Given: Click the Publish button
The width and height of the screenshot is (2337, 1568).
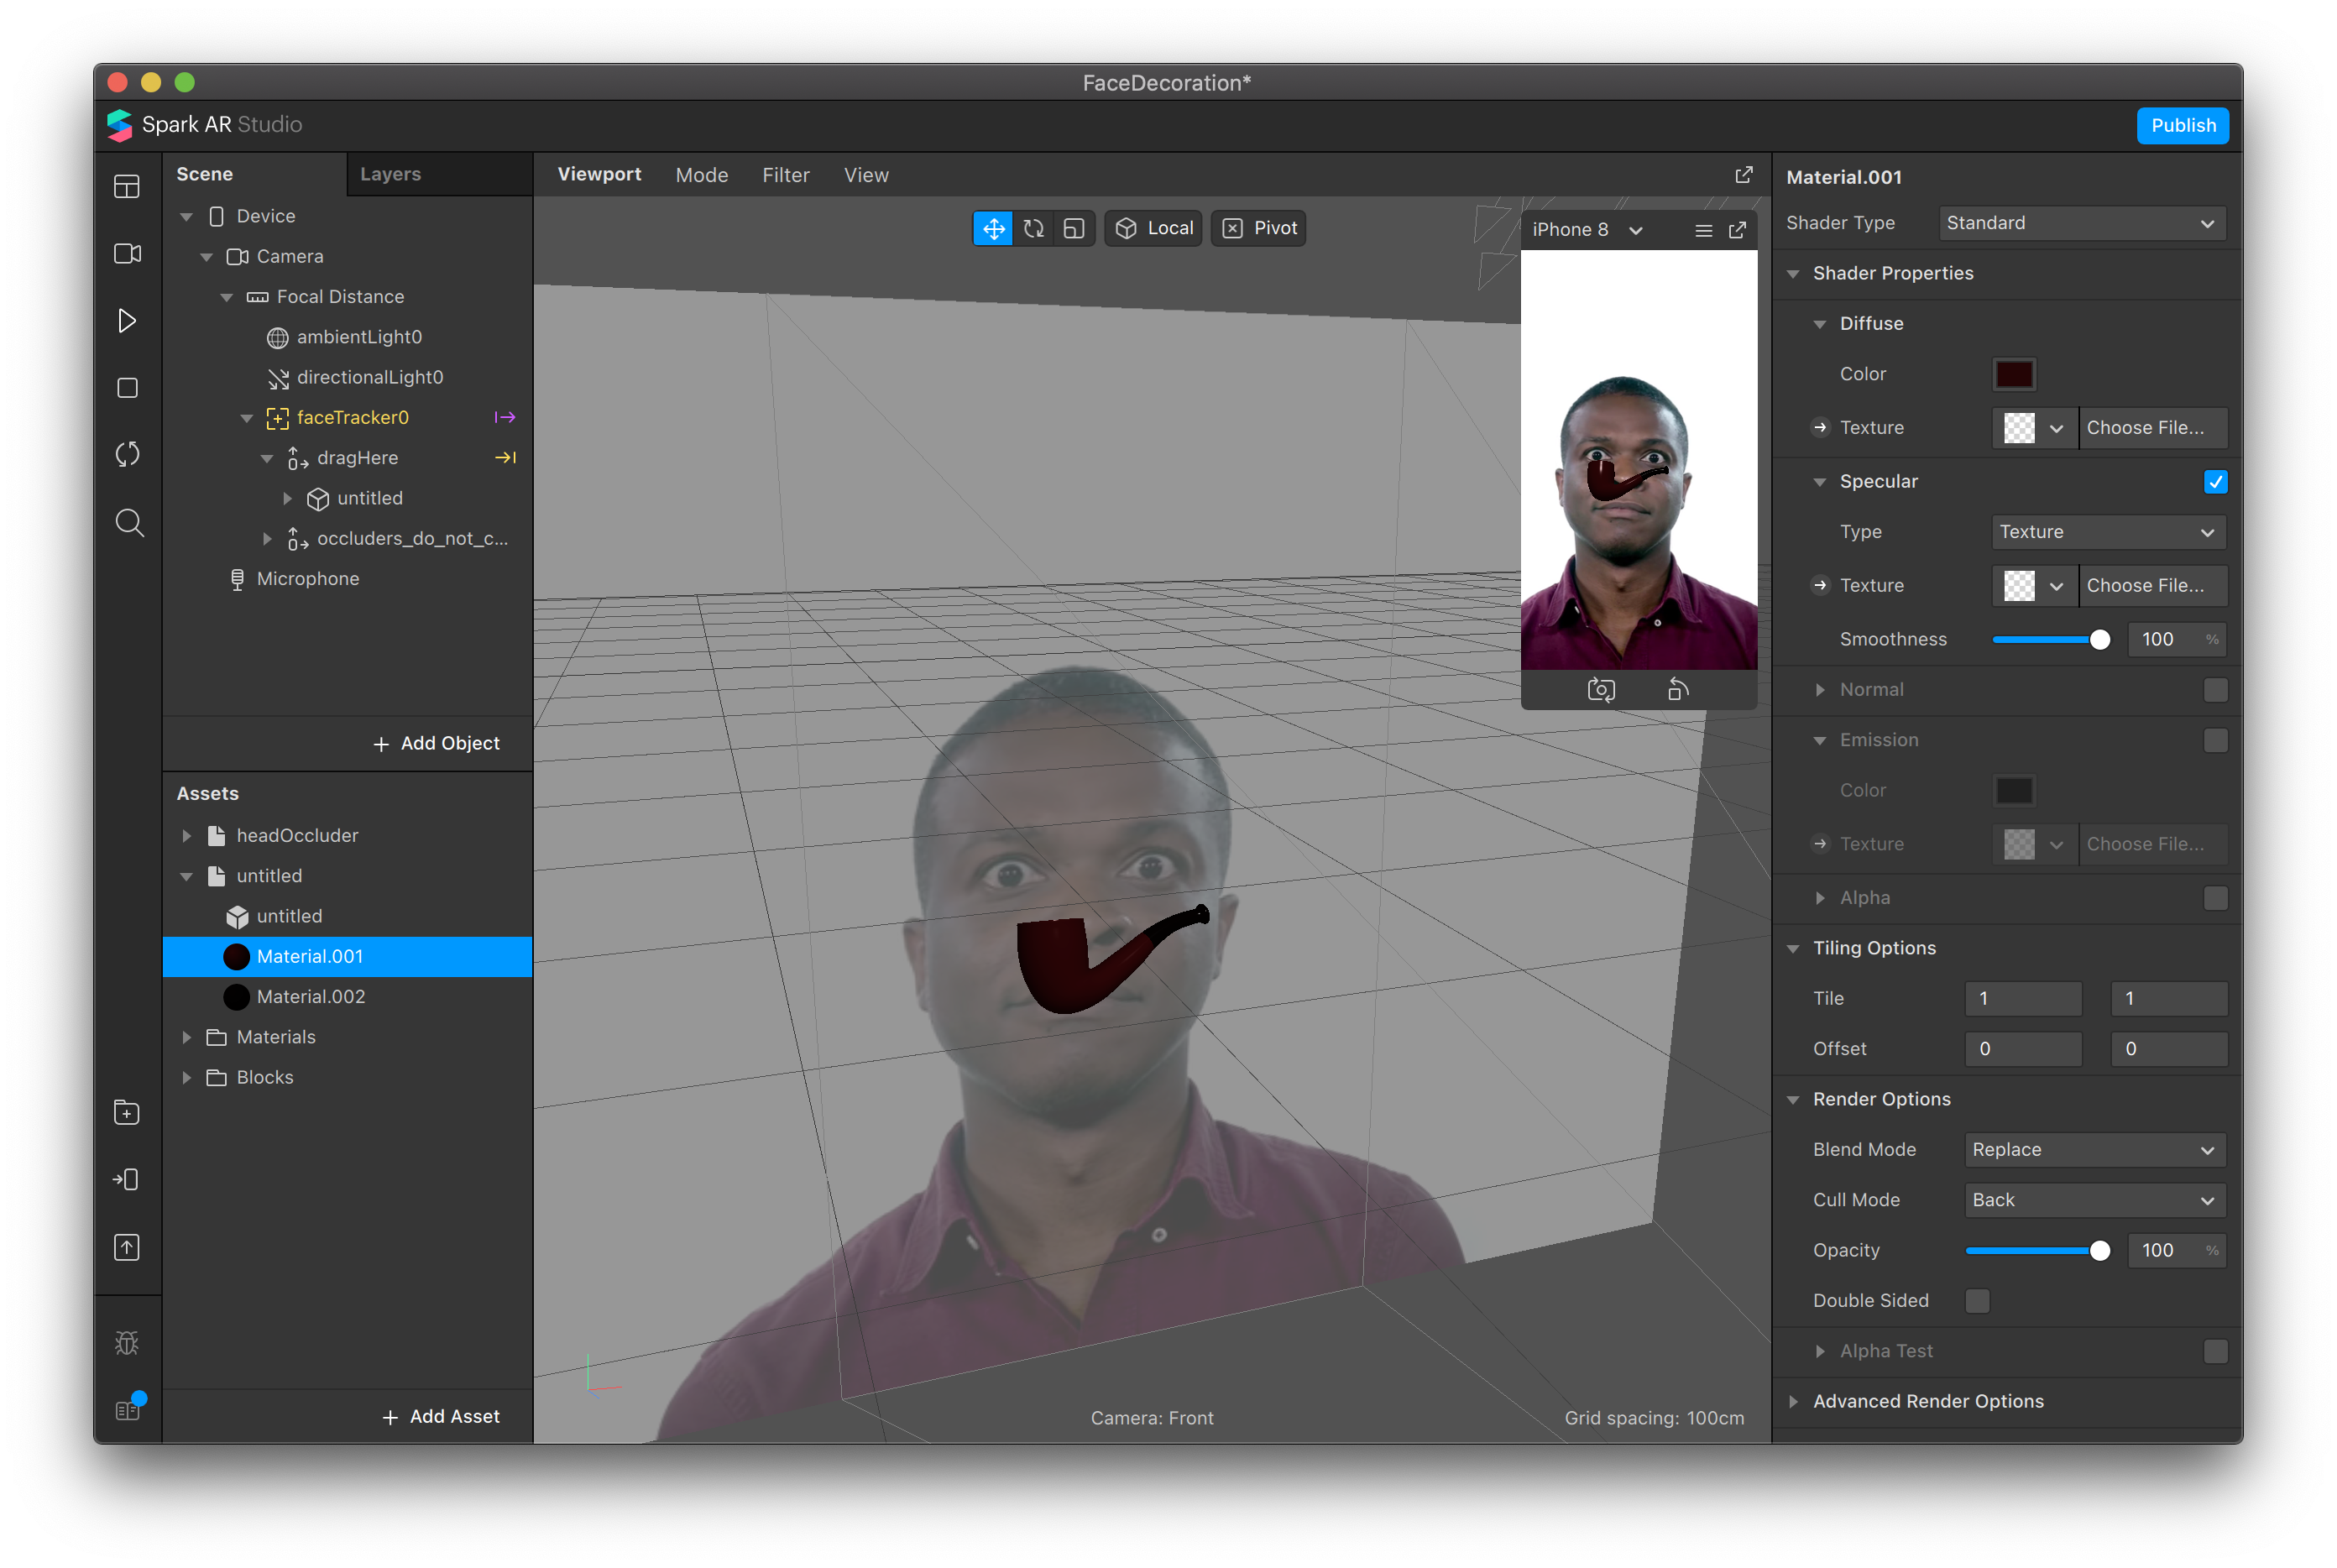Looking at the screenshot, I should point(2182,125).
